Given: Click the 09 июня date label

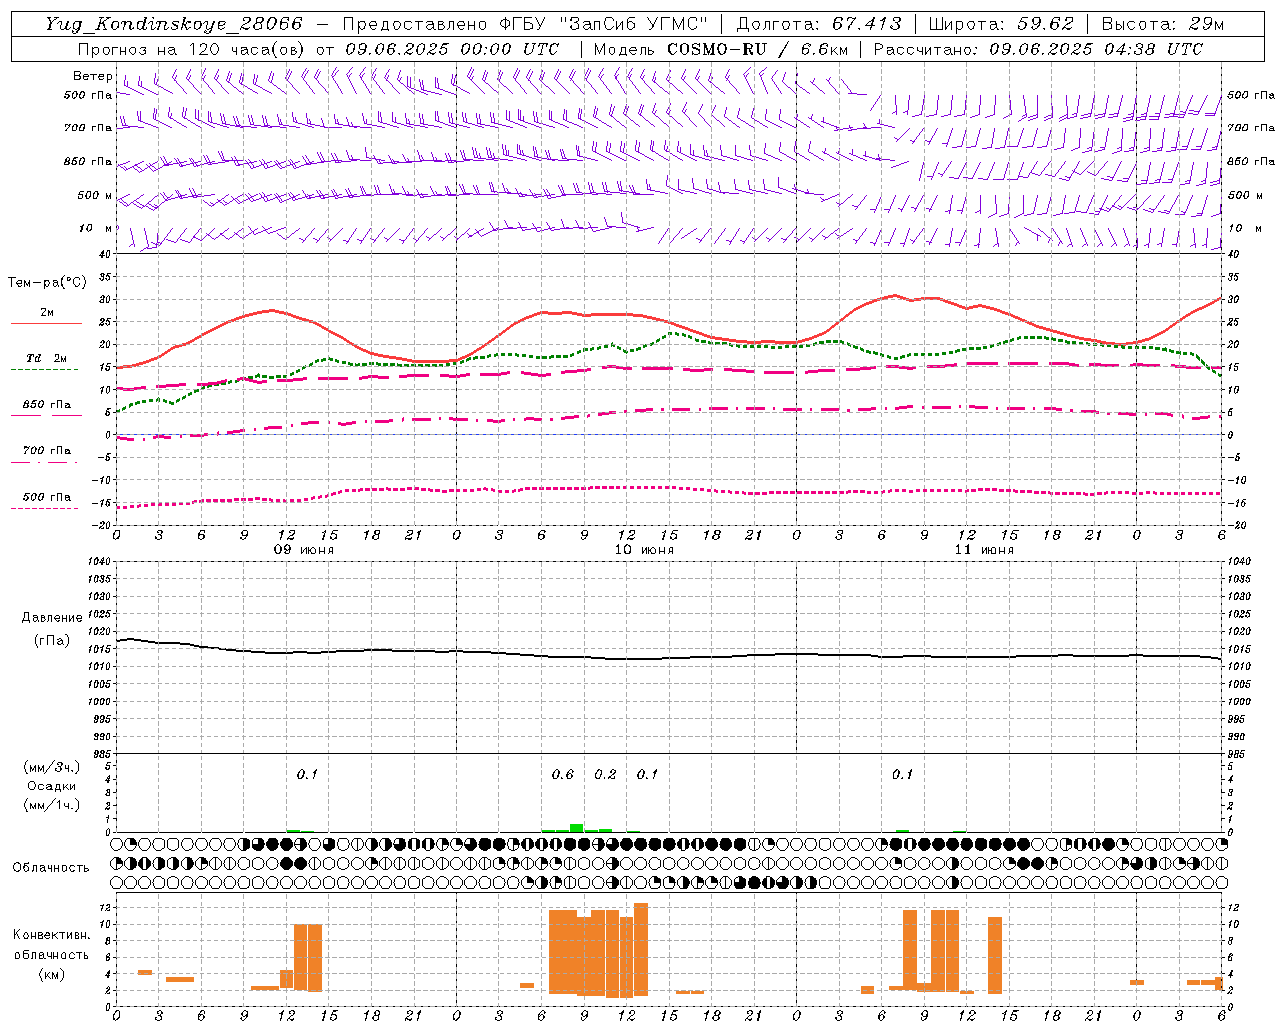Looking at the screenshot, I should click(x=304, y=550).
